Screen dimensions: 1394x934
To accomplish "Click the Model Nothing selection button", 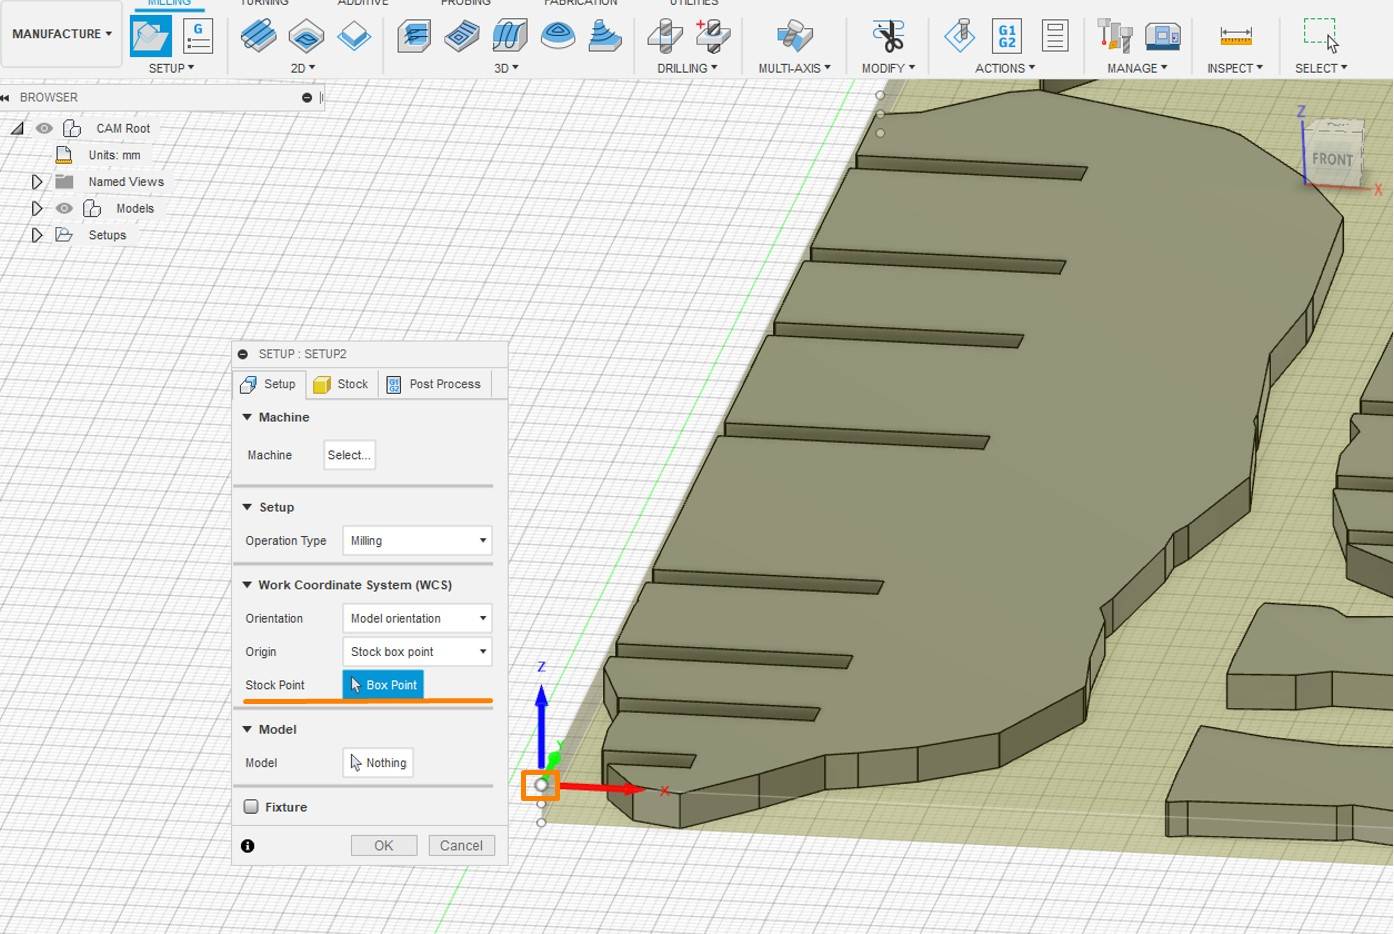I will pyautogui.click(x=378, y=763).
